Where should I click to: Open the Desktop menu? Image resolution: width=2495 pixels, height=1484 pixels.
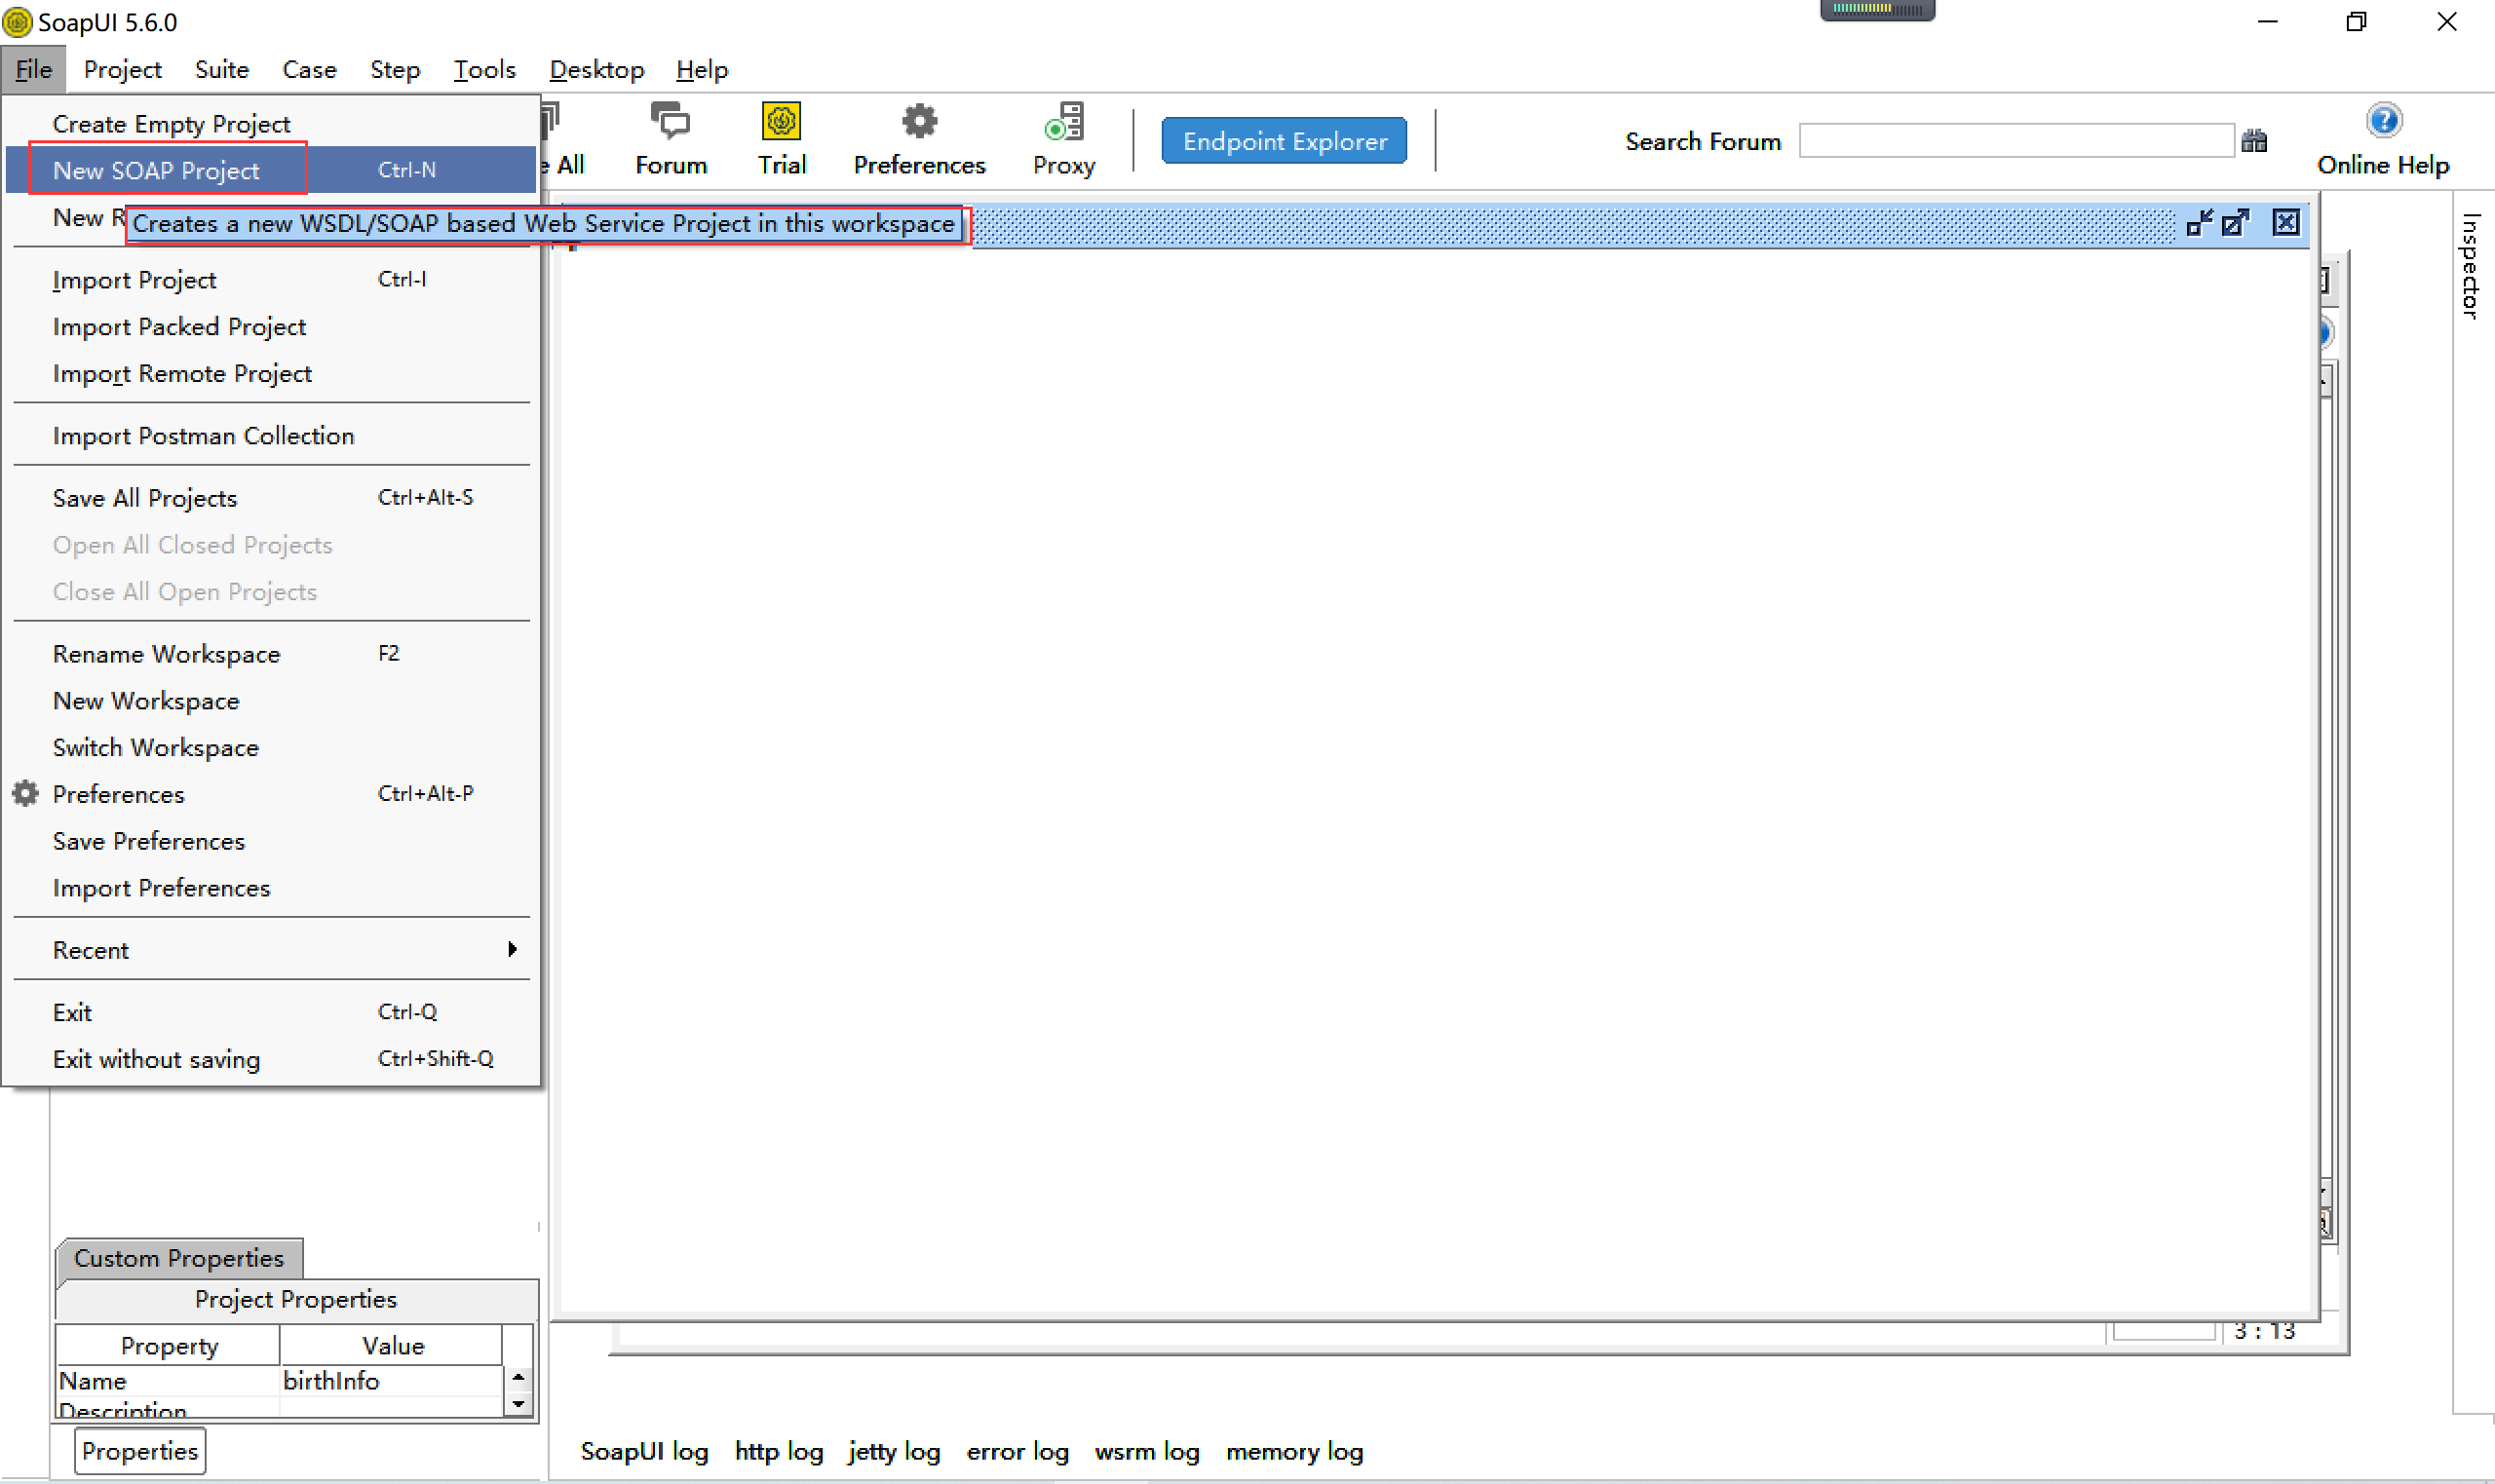pos(596,69)
